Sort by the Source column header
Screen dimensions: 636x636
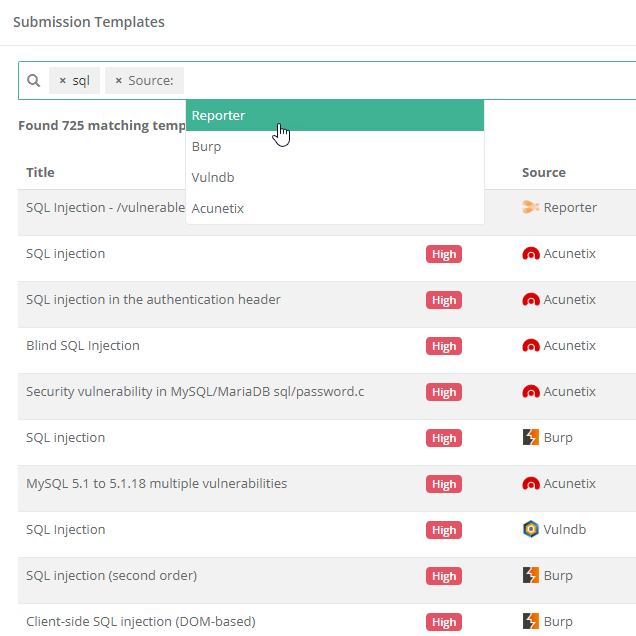(544, 172)
